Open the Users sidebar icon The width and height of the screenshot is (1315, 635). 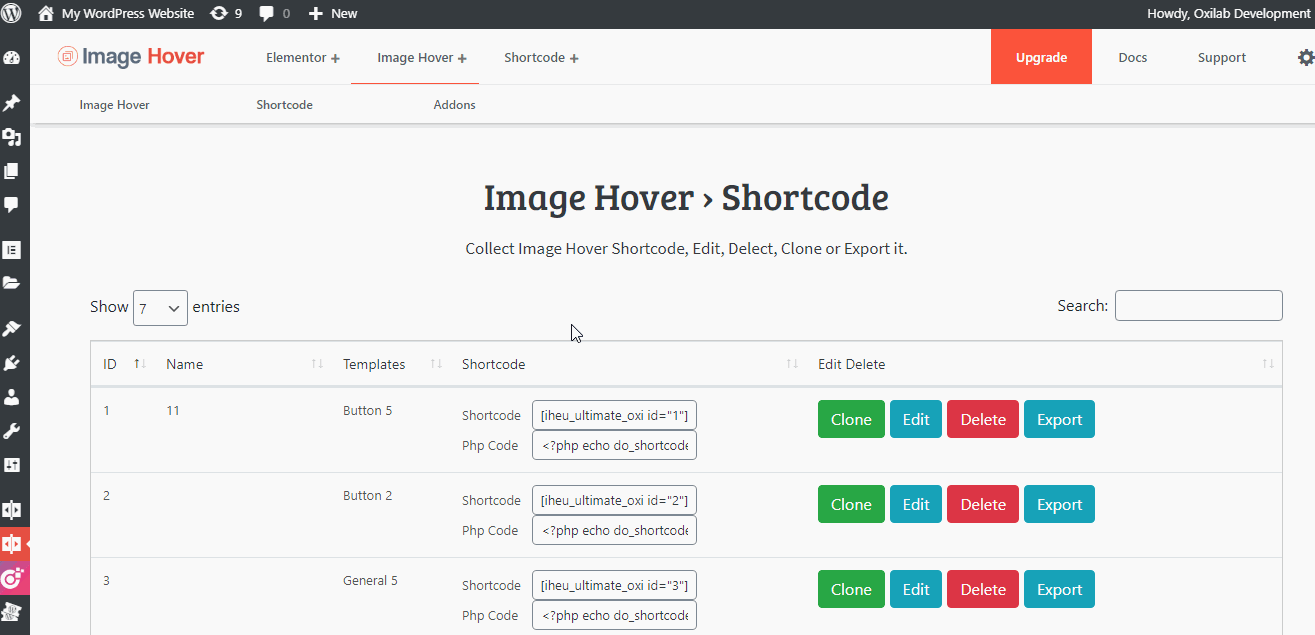pyautogui.click(x=12, y=397)
